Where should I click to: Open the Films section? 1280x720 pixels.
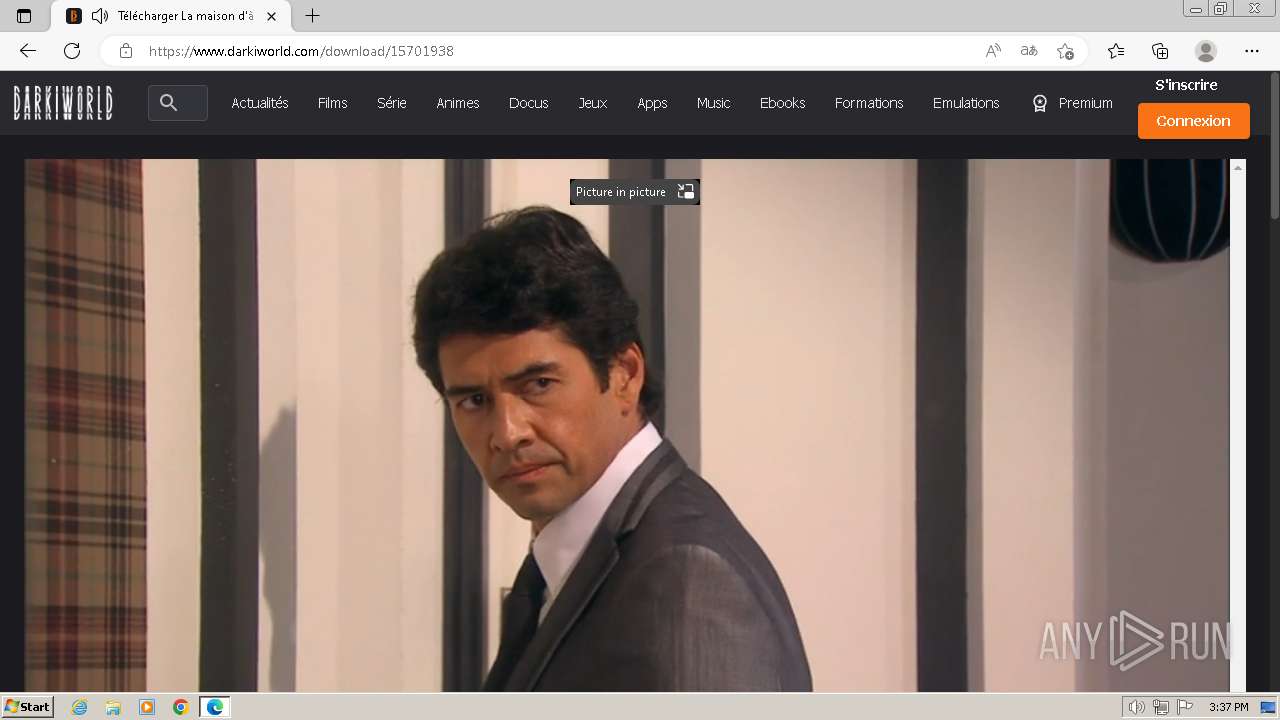[333, 103]
